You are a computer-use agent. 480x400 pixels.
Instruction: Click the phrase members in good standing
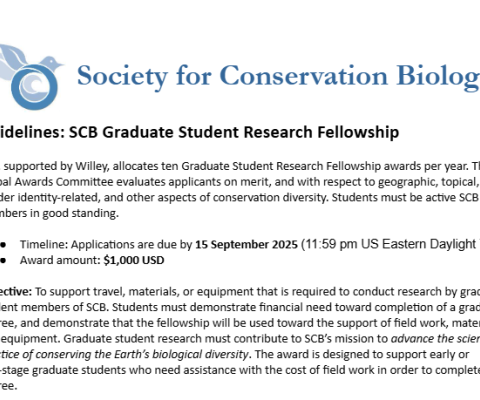click(59, 213)
